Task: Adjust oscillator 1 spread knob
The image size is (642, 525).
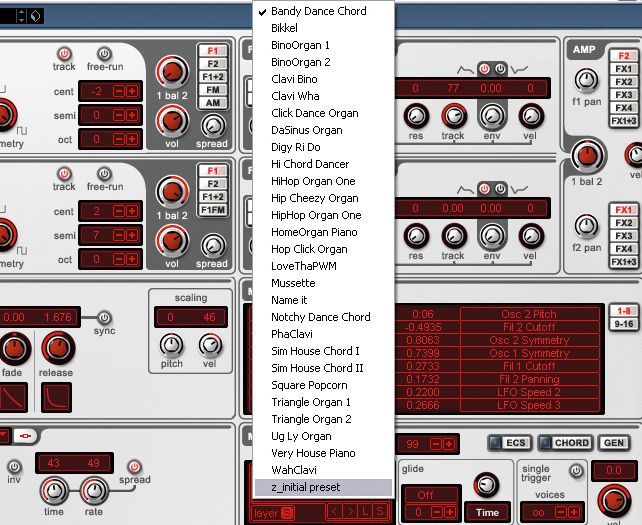Action: tap(213, 126)
